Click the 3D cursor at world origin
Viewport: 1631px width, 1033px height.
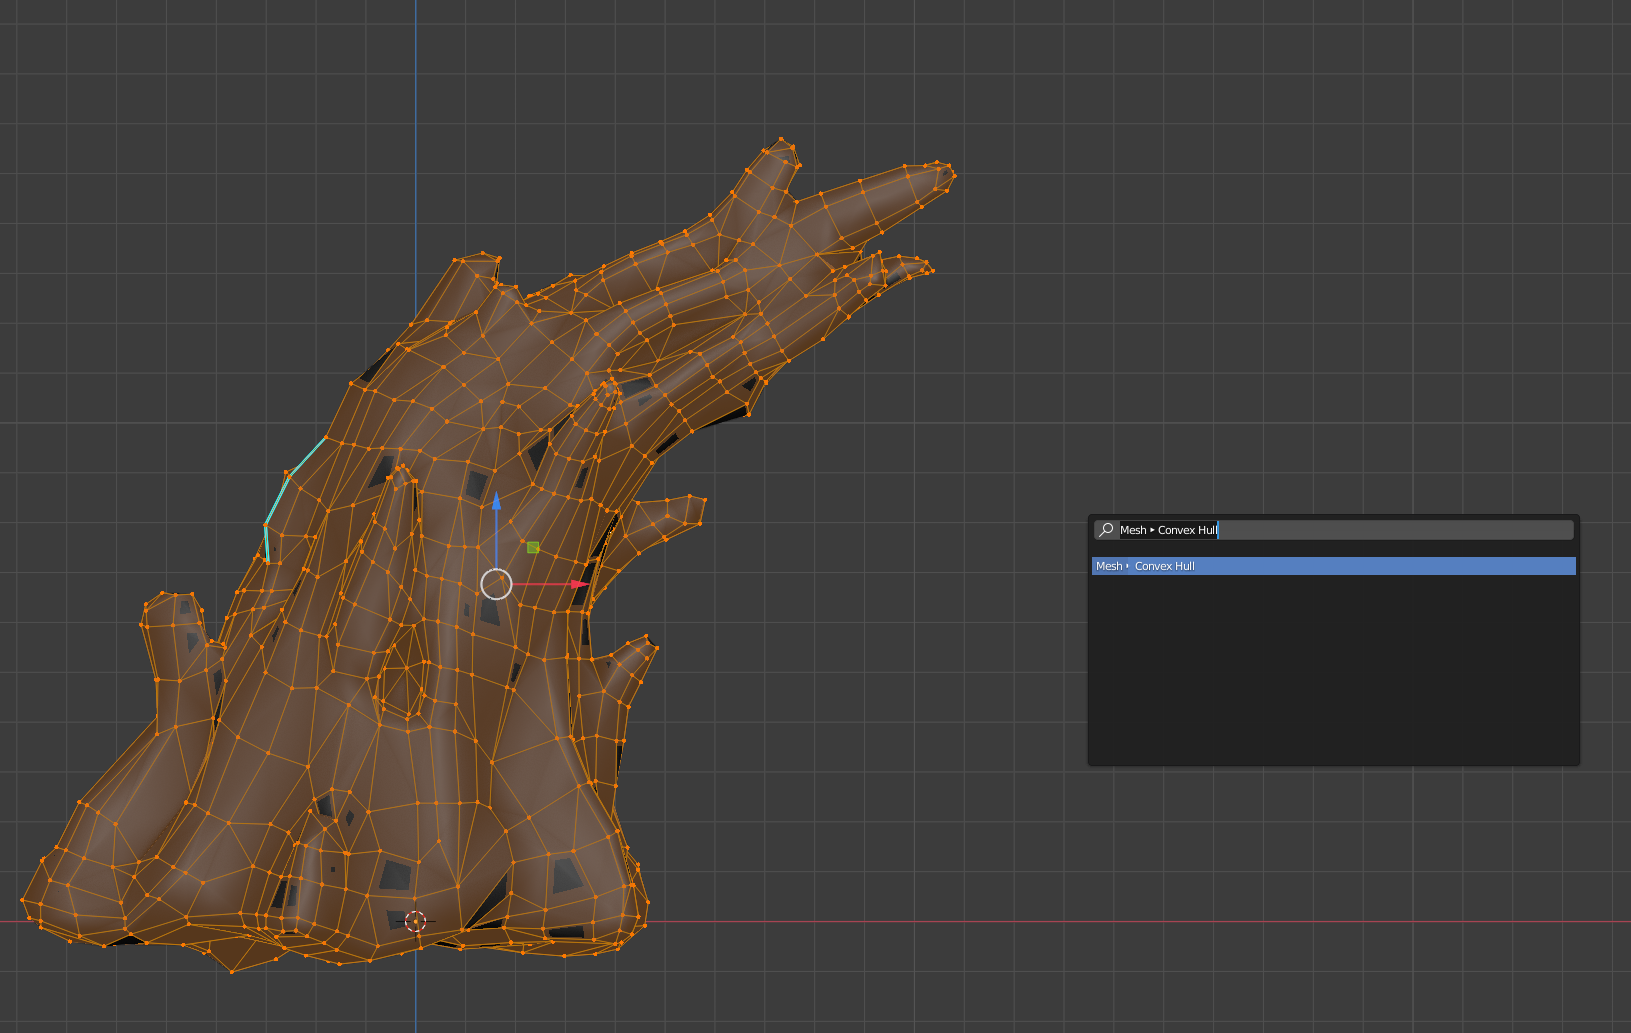click(x=415, y=921)
